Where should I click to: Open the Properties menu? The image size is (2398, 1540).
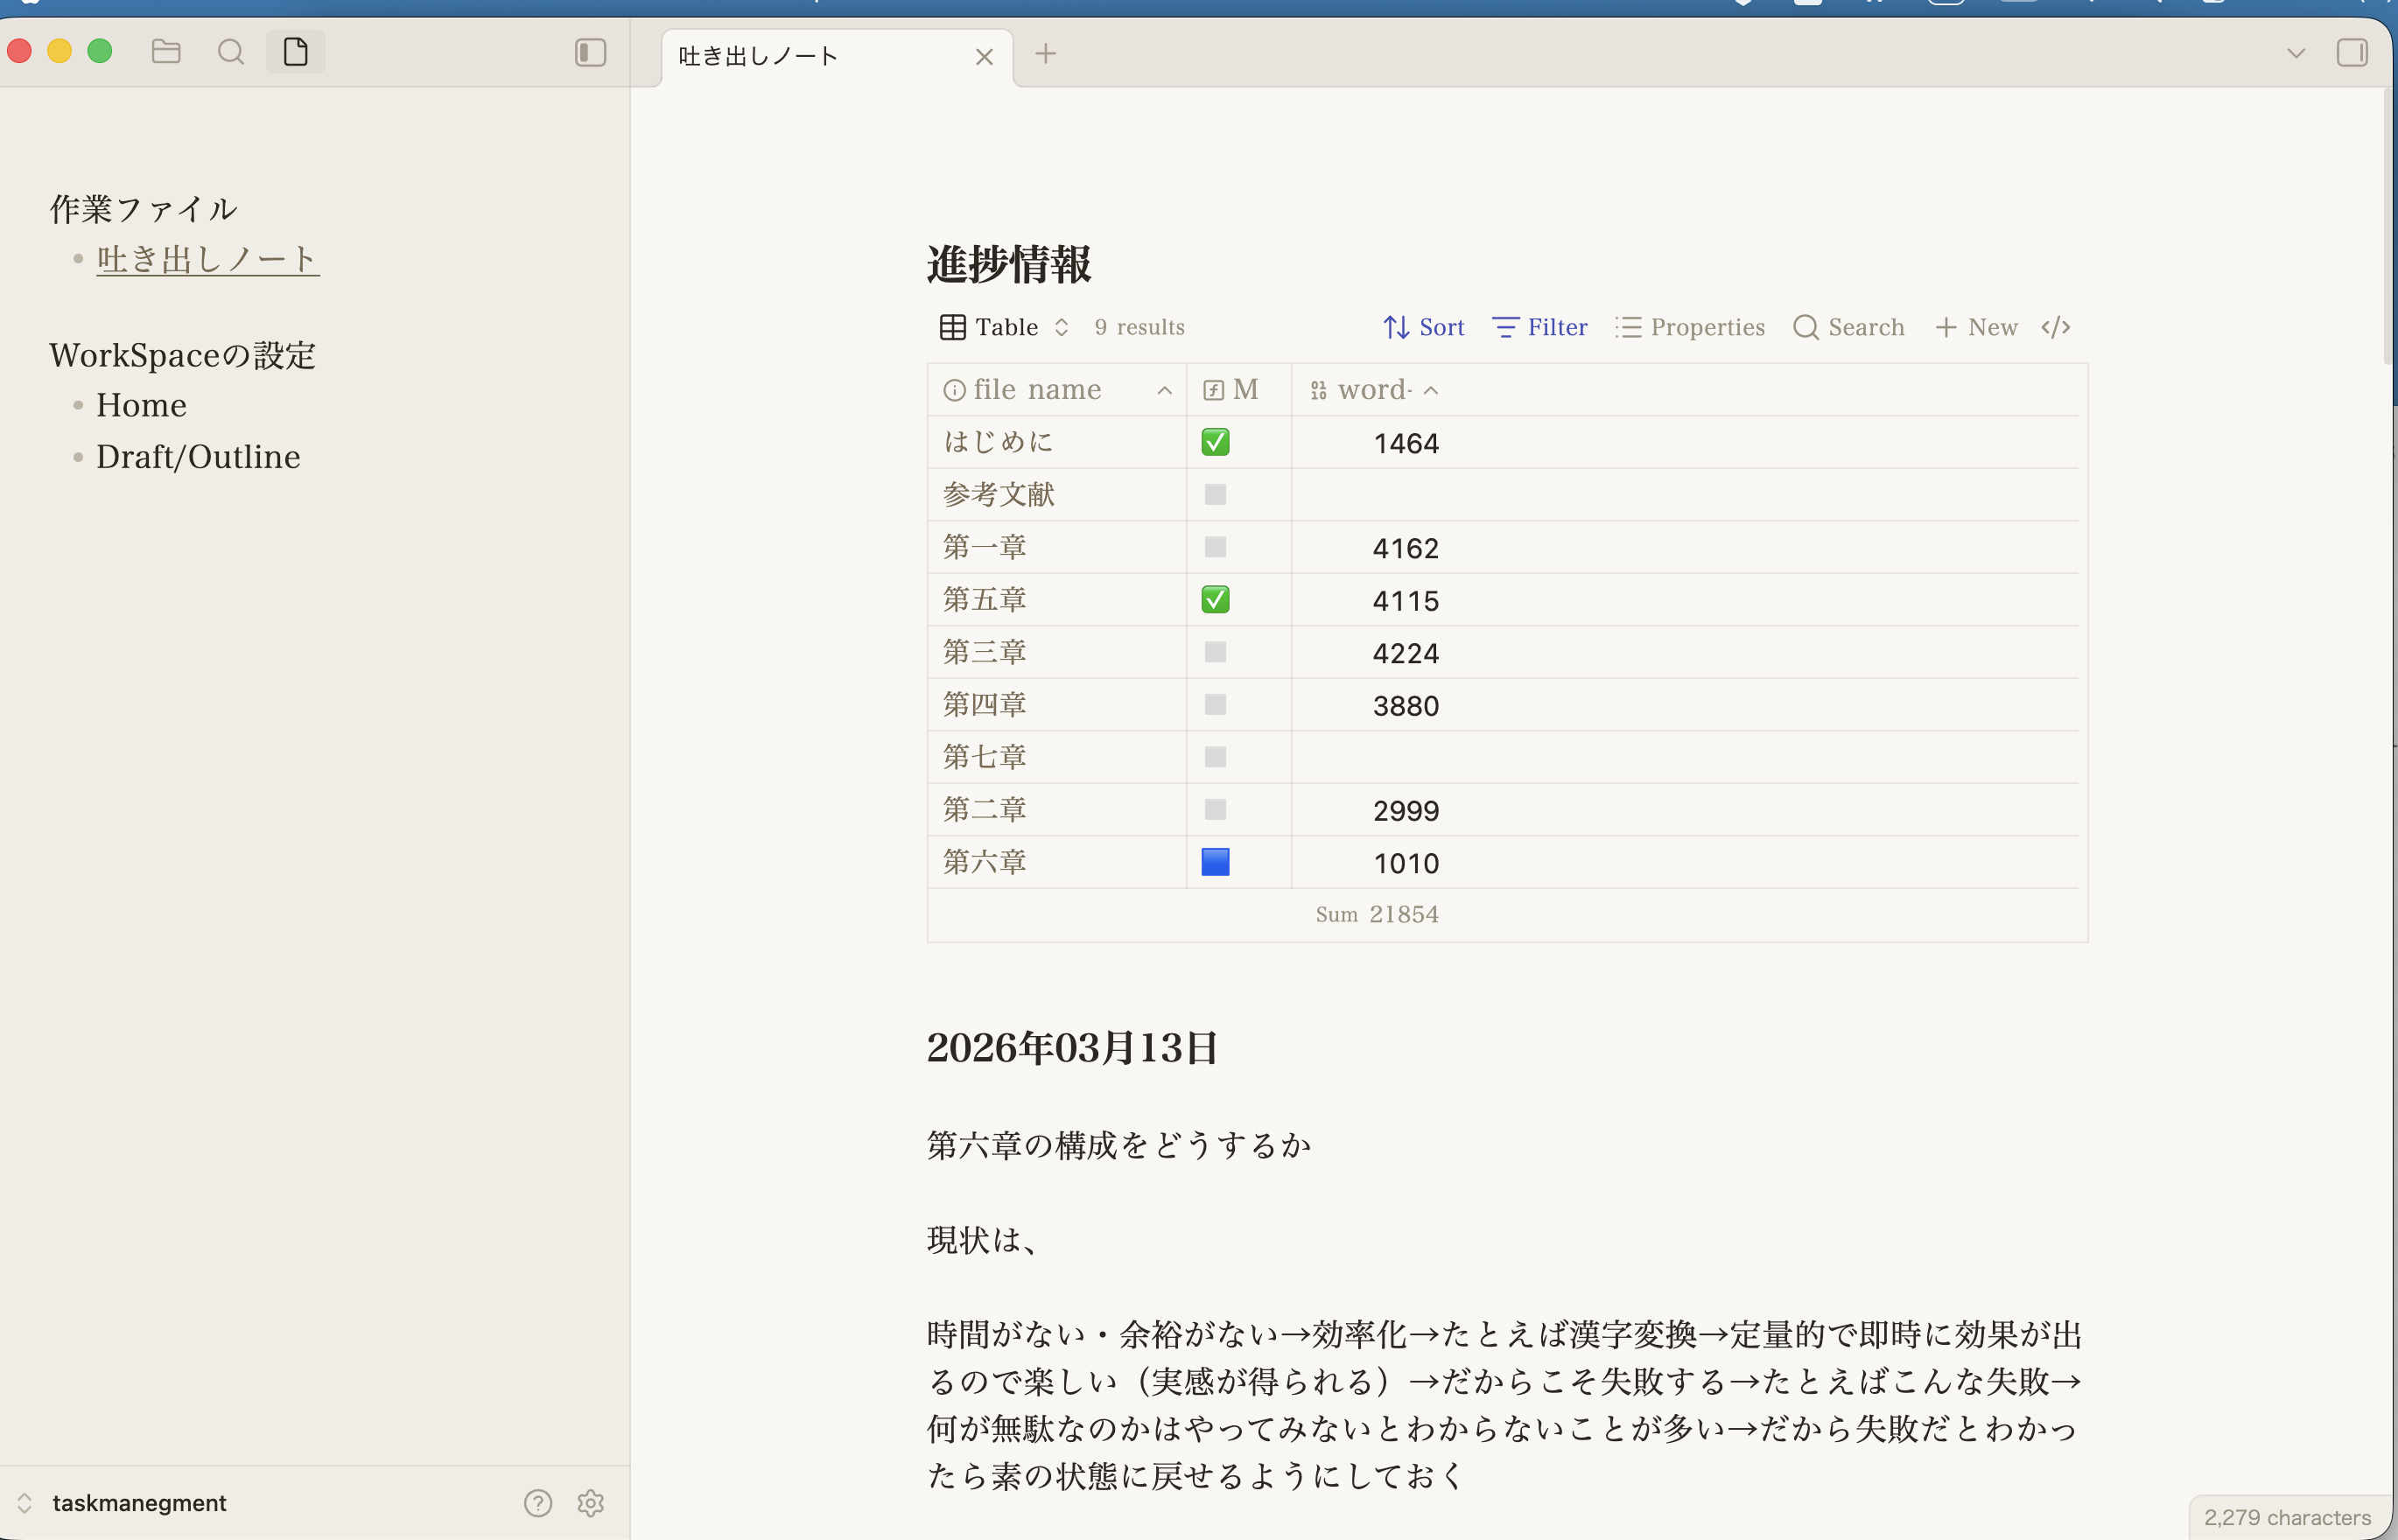(x=1690, y=327)
